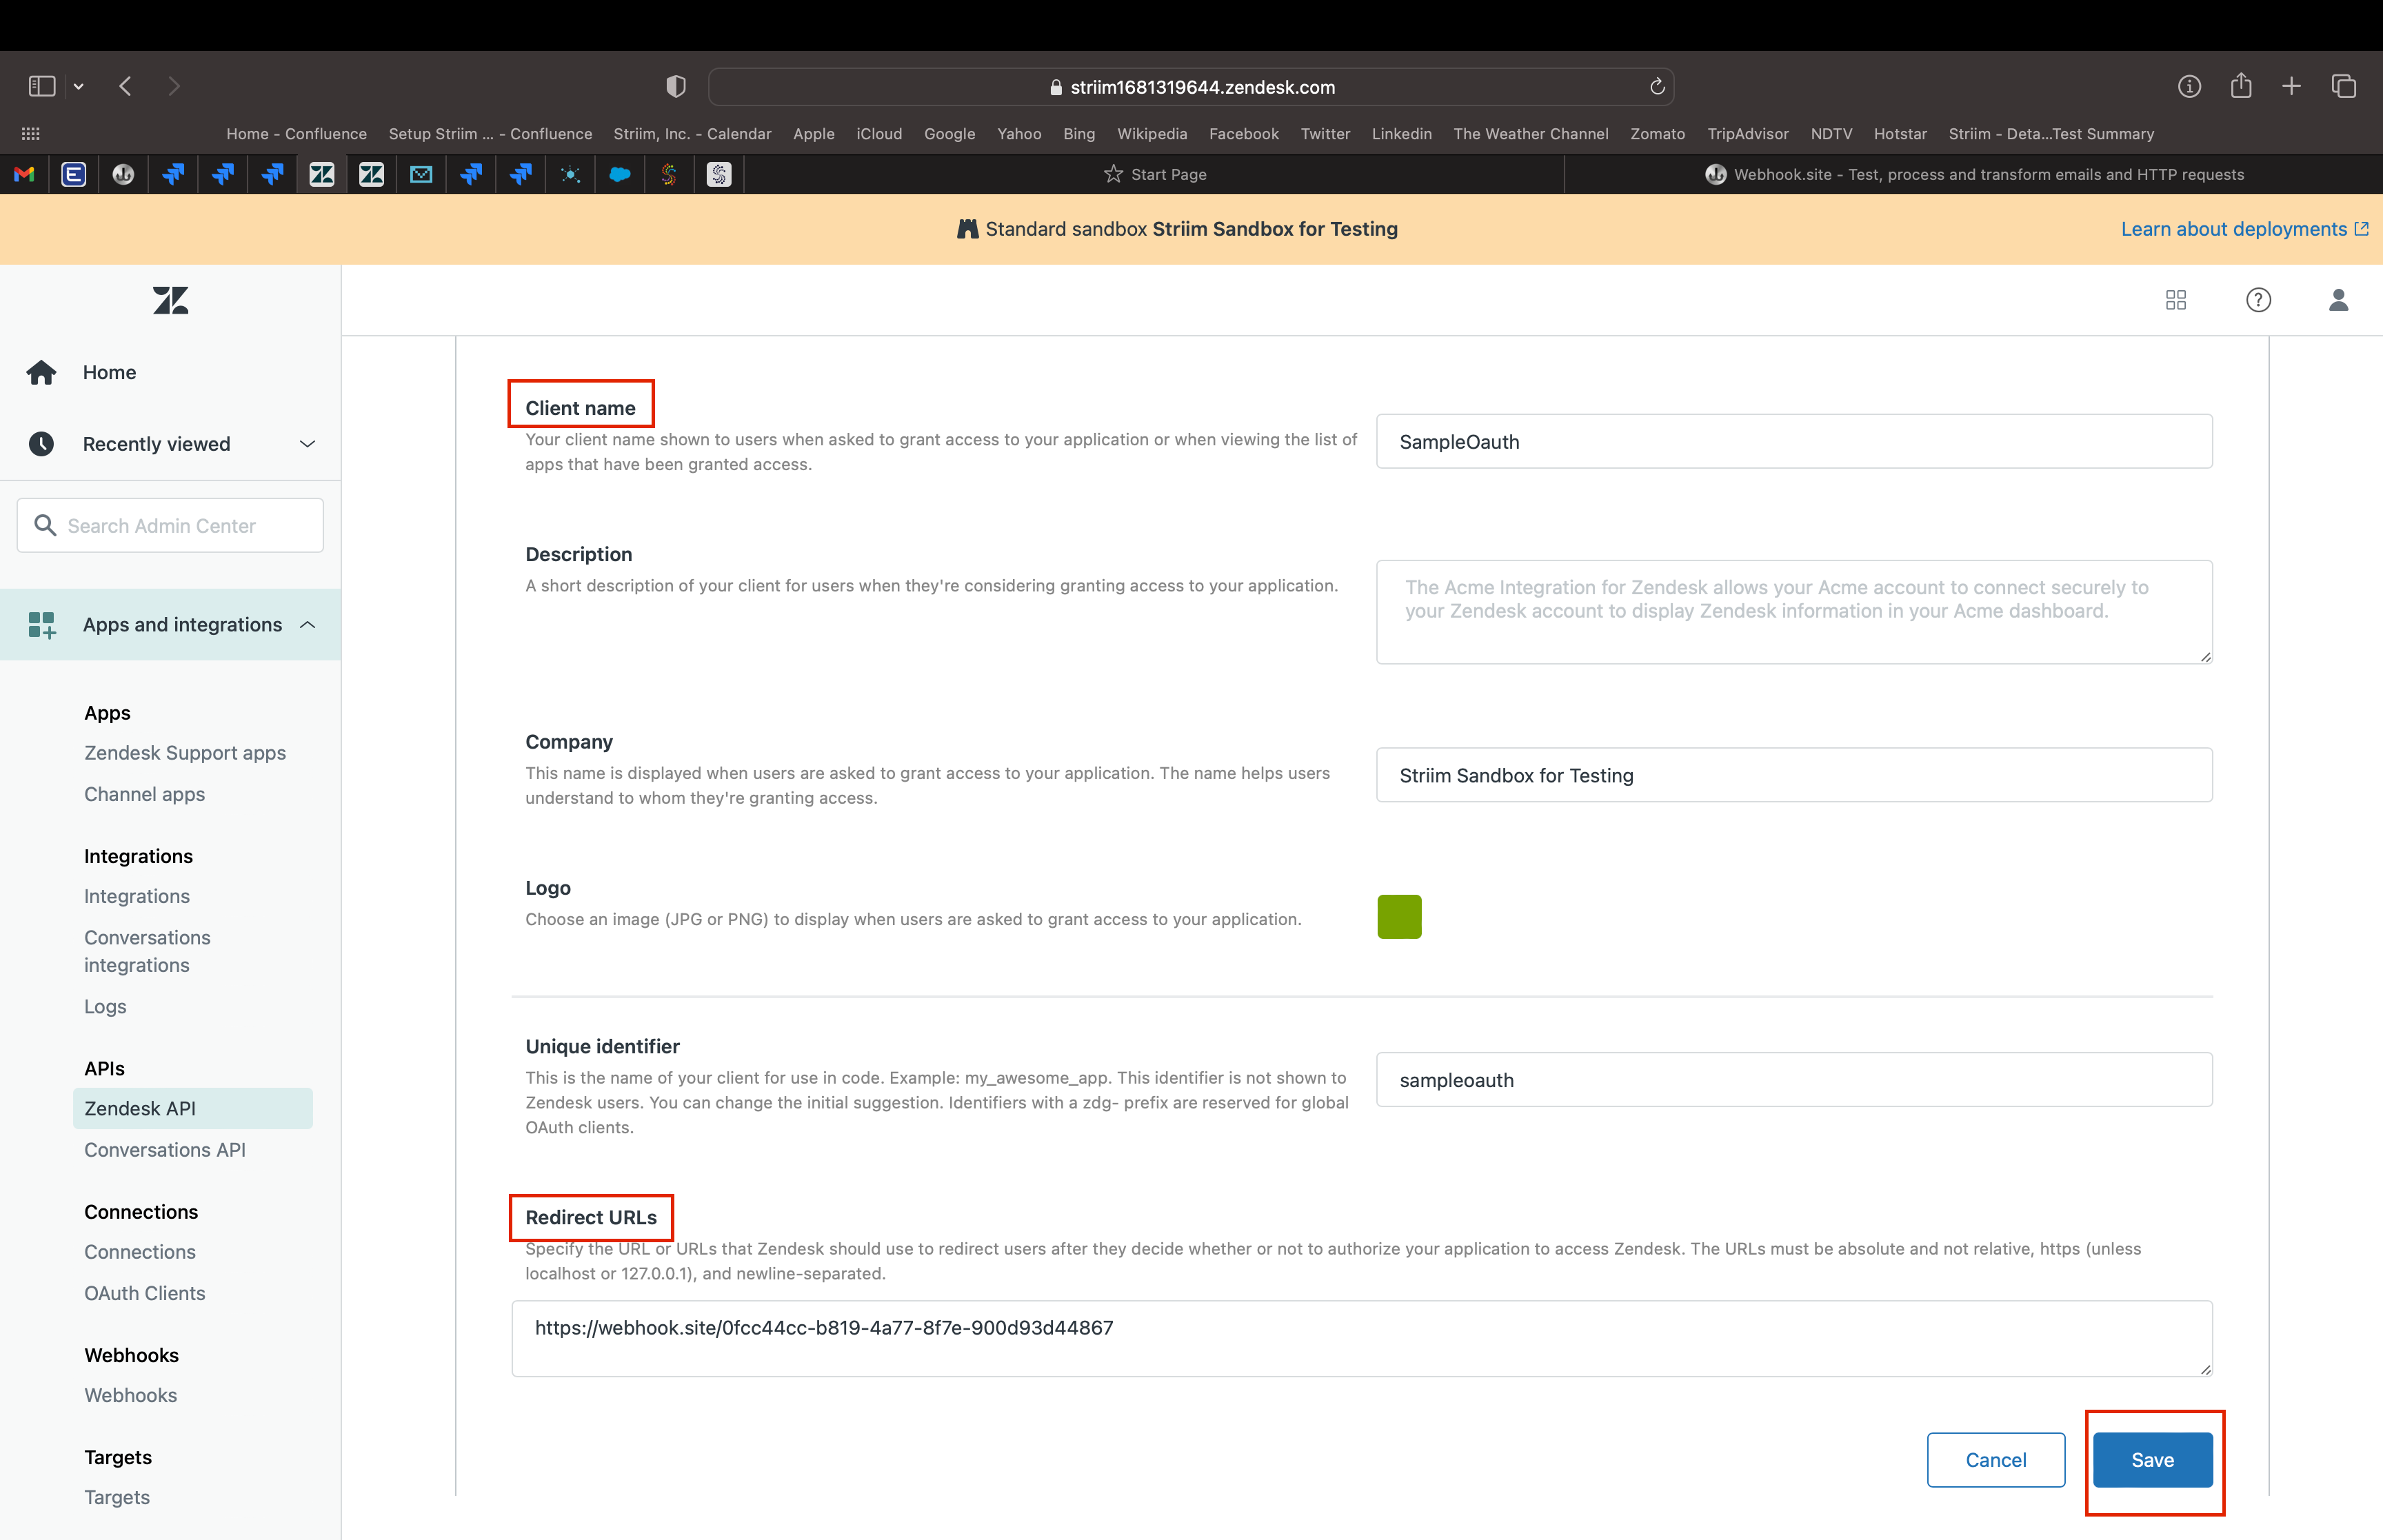The image size is (2383, 1540).
Task: Toggle the Safari sidebar visibility
Action: pos(41,86)
